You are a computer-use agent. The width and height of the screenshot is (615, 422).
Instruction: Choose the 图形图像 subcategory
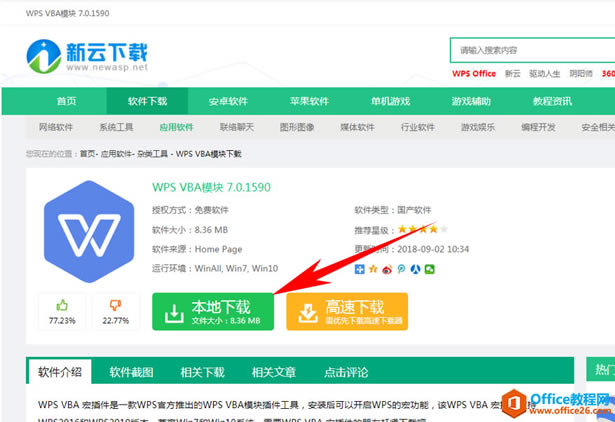297,127
